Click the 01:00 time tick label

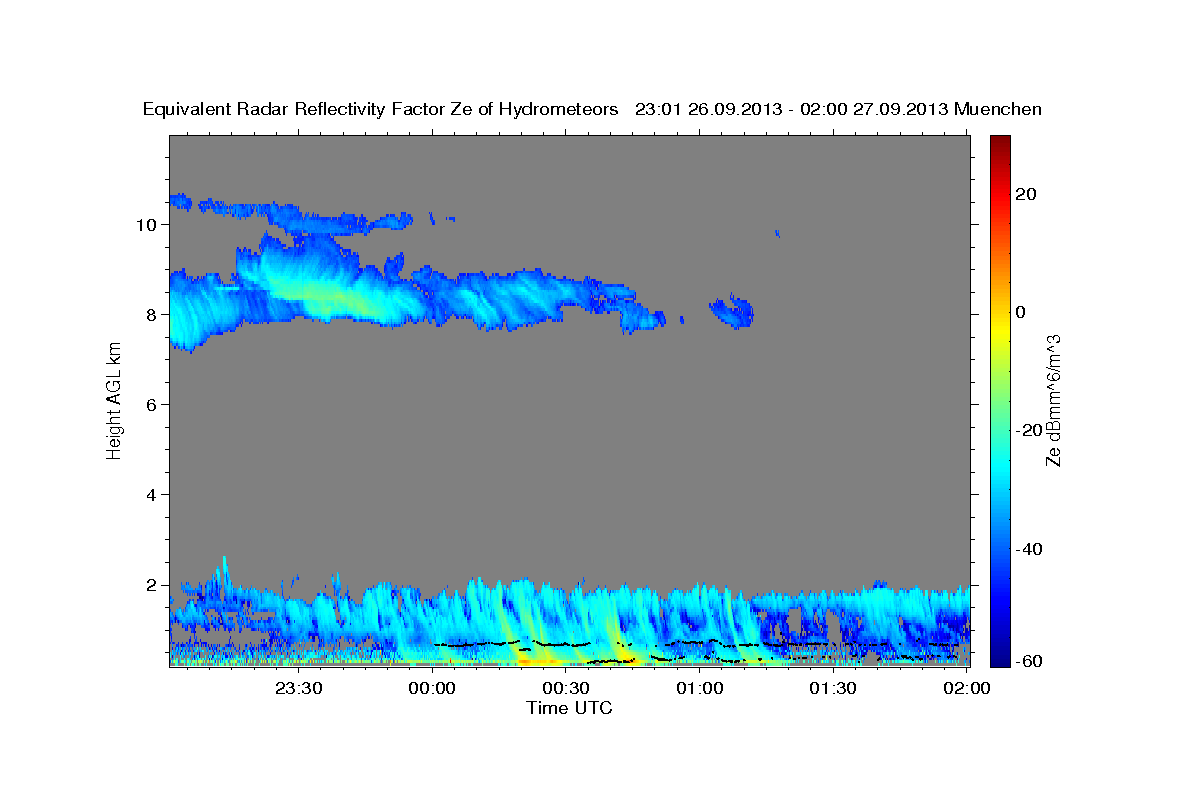pos(700,688)
